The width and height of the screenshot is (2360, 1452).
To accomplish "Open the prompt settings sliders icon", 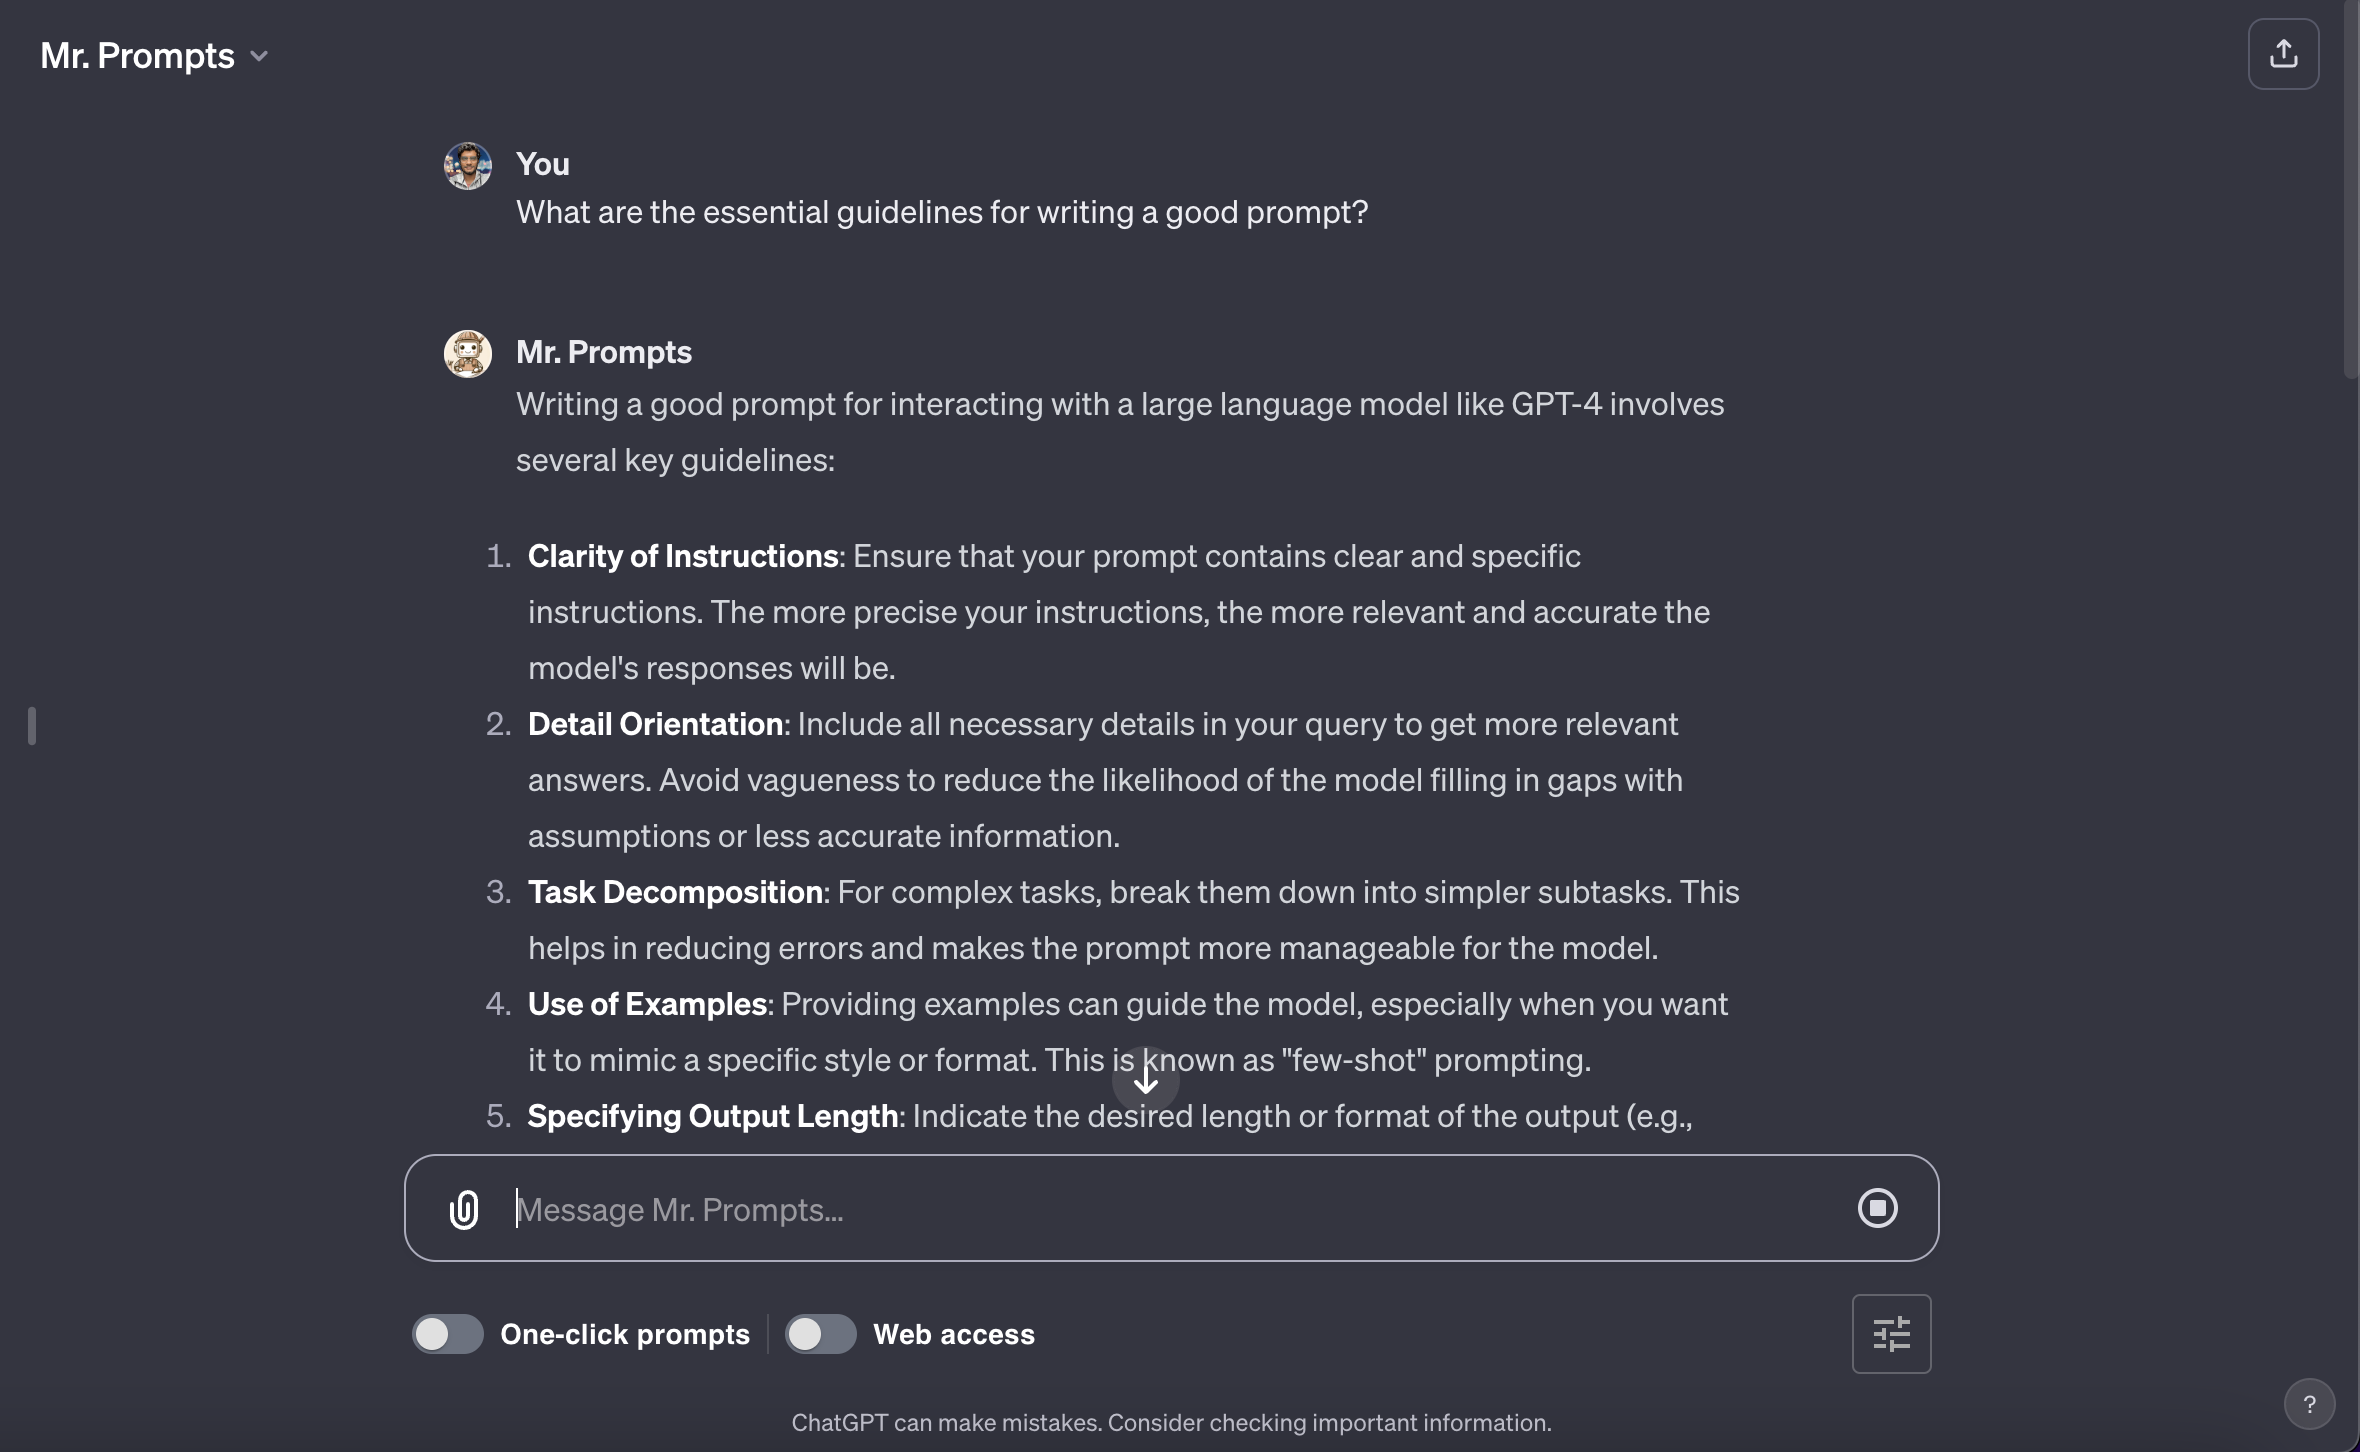I will (x=1891, y=1334).
